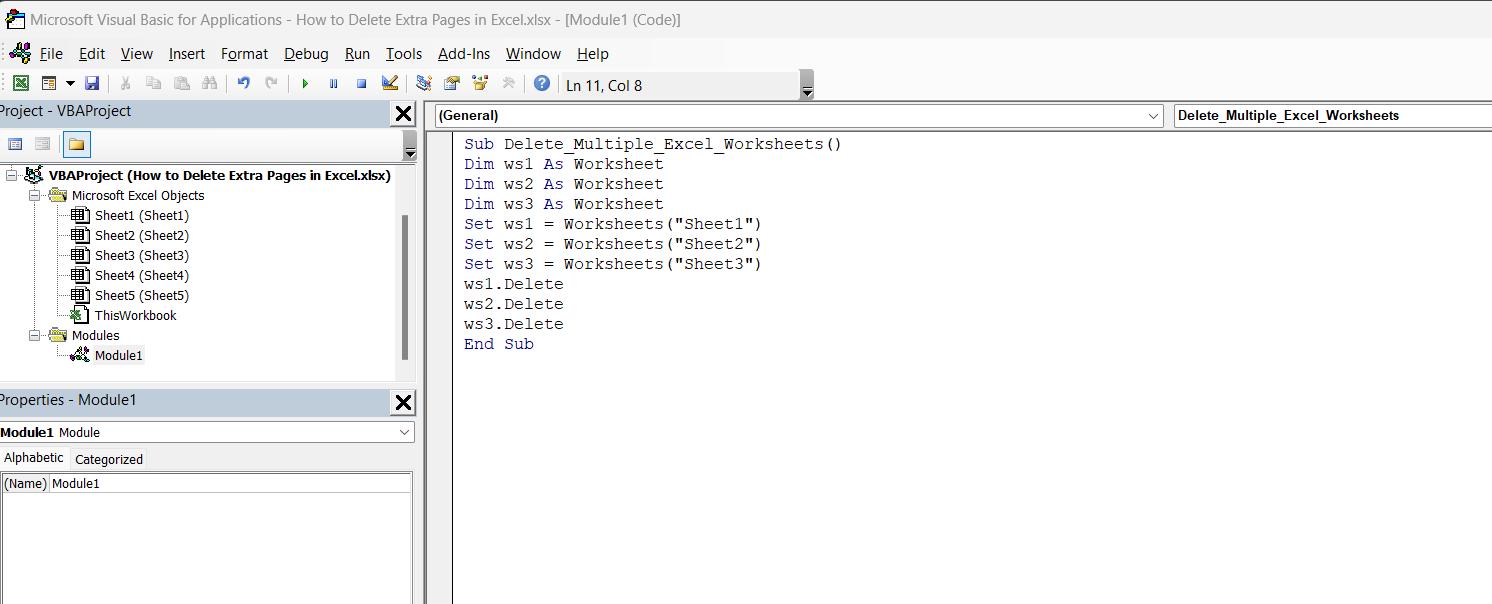Open the Debug menu

(x=306, y=54)
